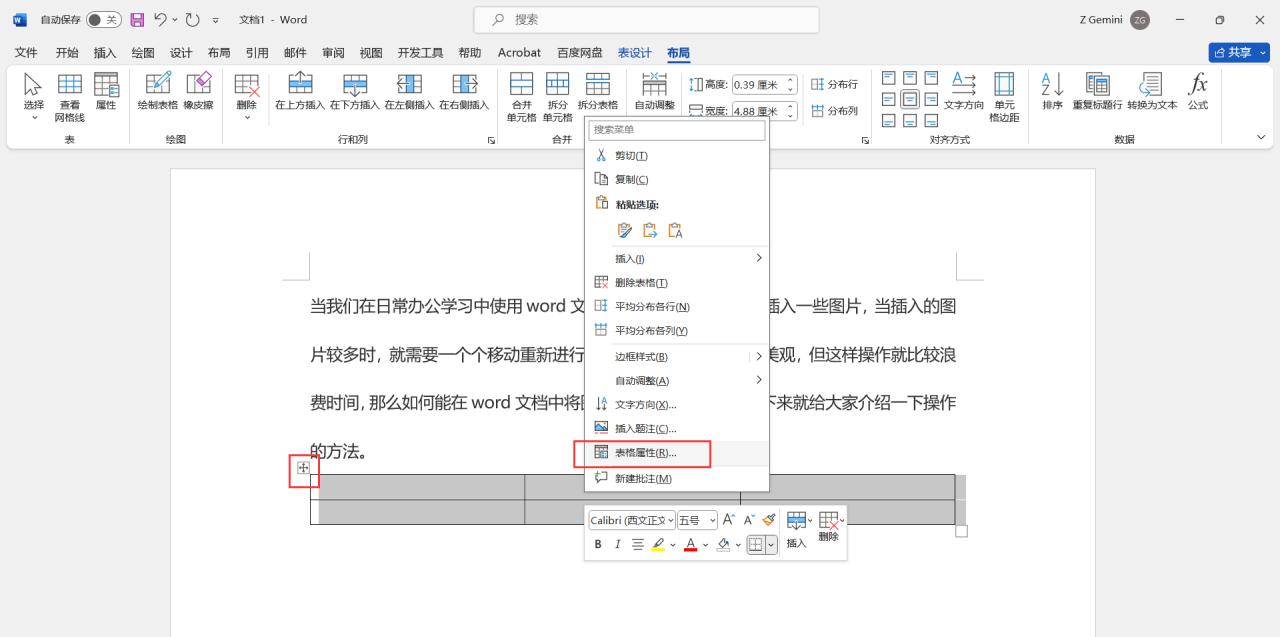Open the 表设计 tab

634,53
